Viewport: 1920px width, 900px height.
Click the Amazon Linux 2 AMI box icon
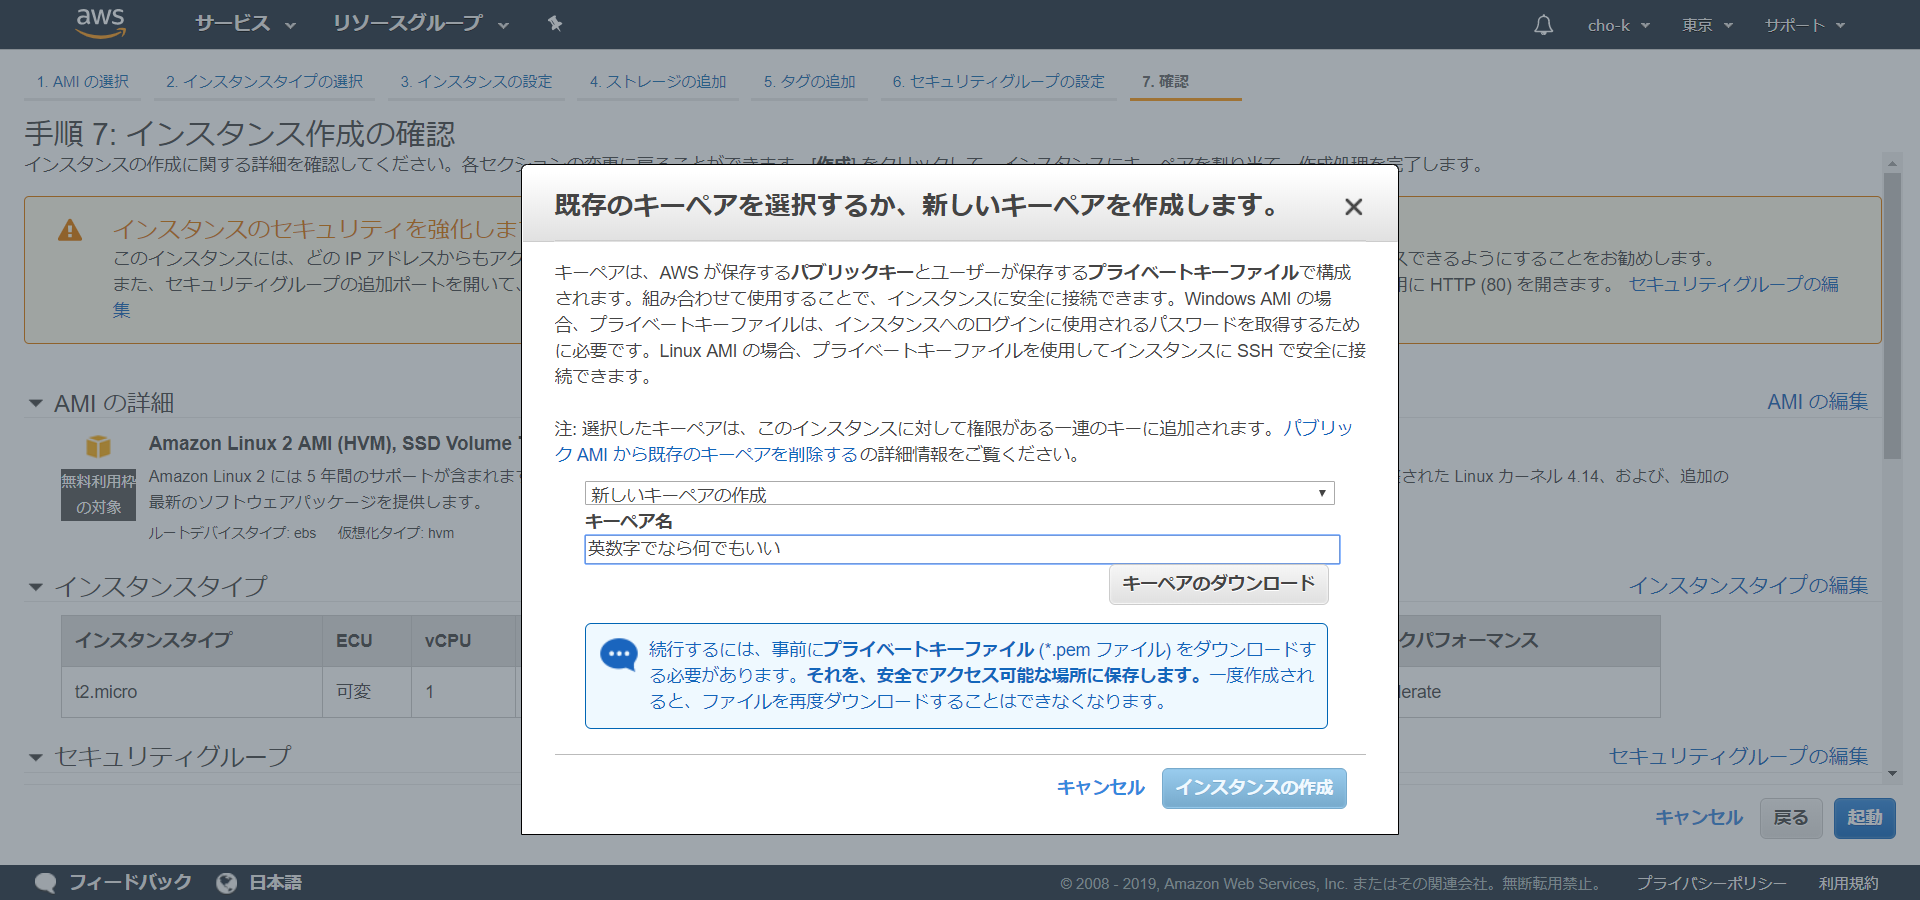click(98, 446)
